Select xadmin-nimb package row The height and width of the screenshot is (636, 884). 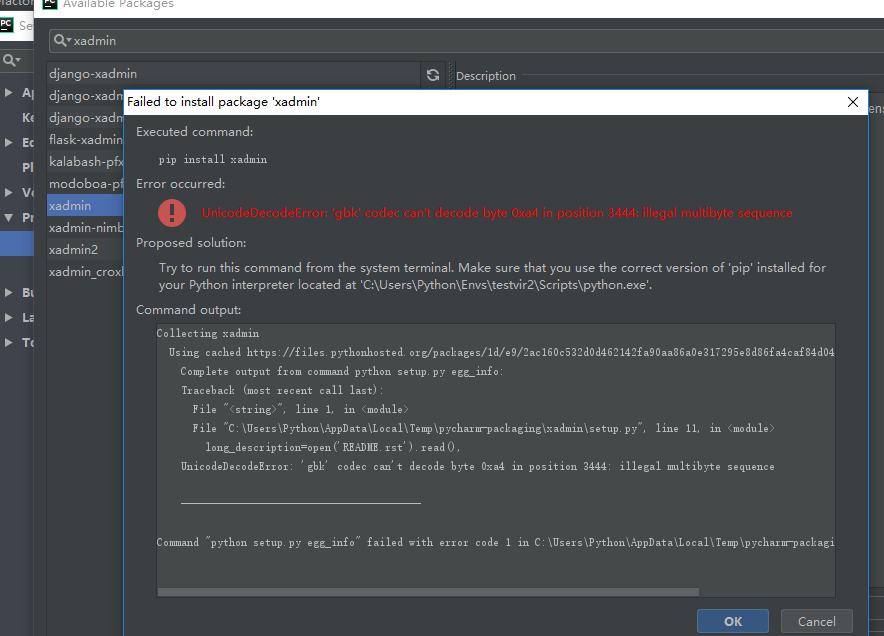click(85, 227)
